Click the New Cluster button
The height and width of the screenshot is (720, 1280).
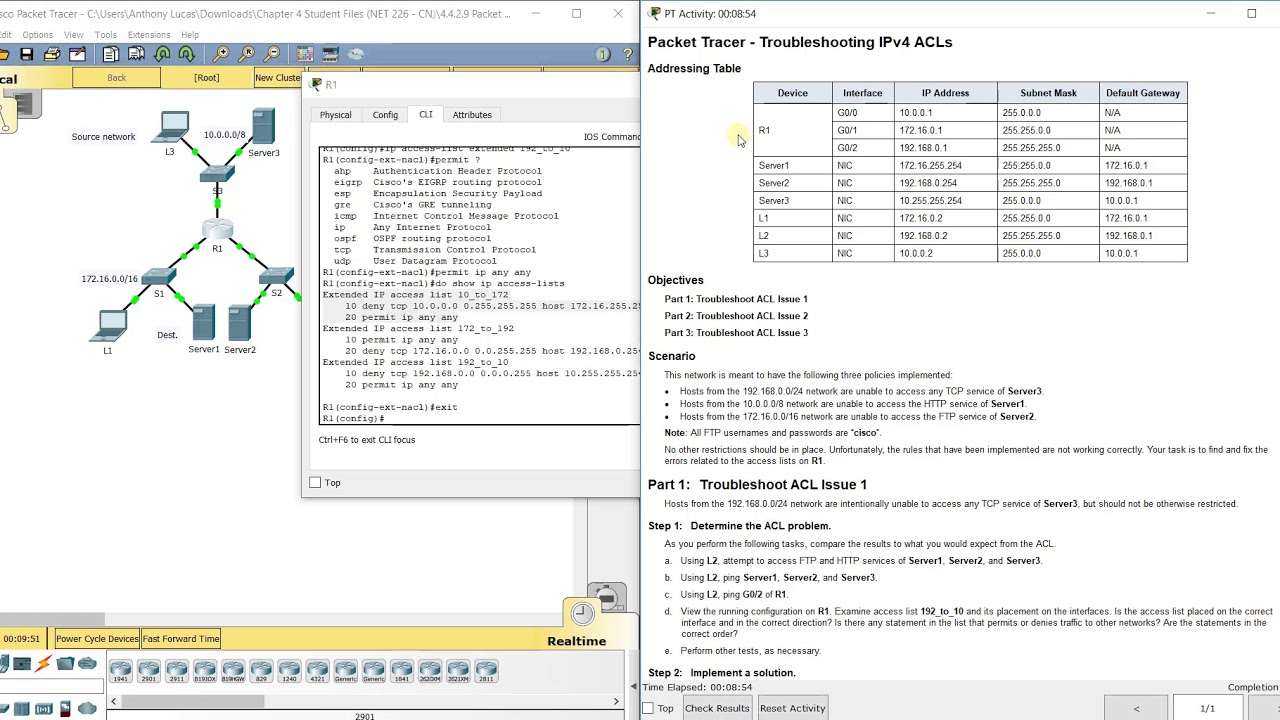coord(277,78)
